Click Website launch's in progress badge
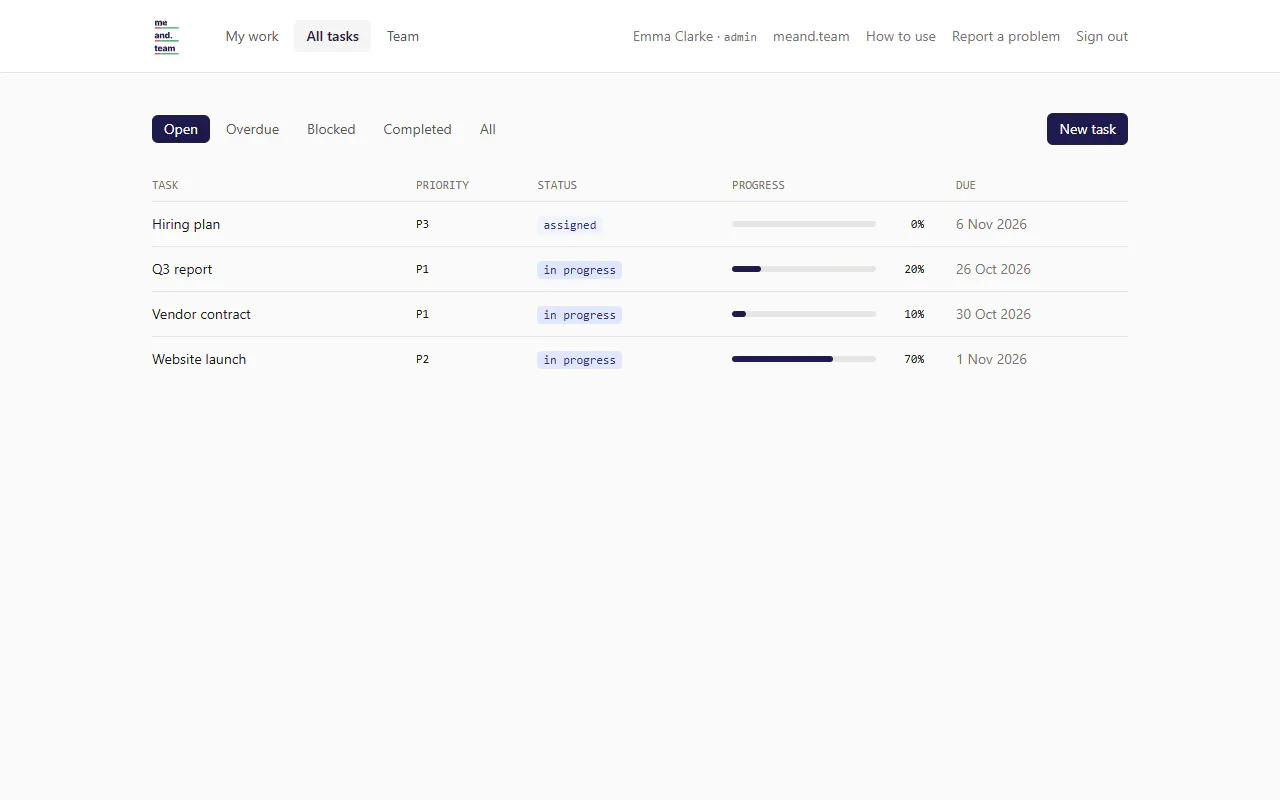 click(x=580, y=360)
